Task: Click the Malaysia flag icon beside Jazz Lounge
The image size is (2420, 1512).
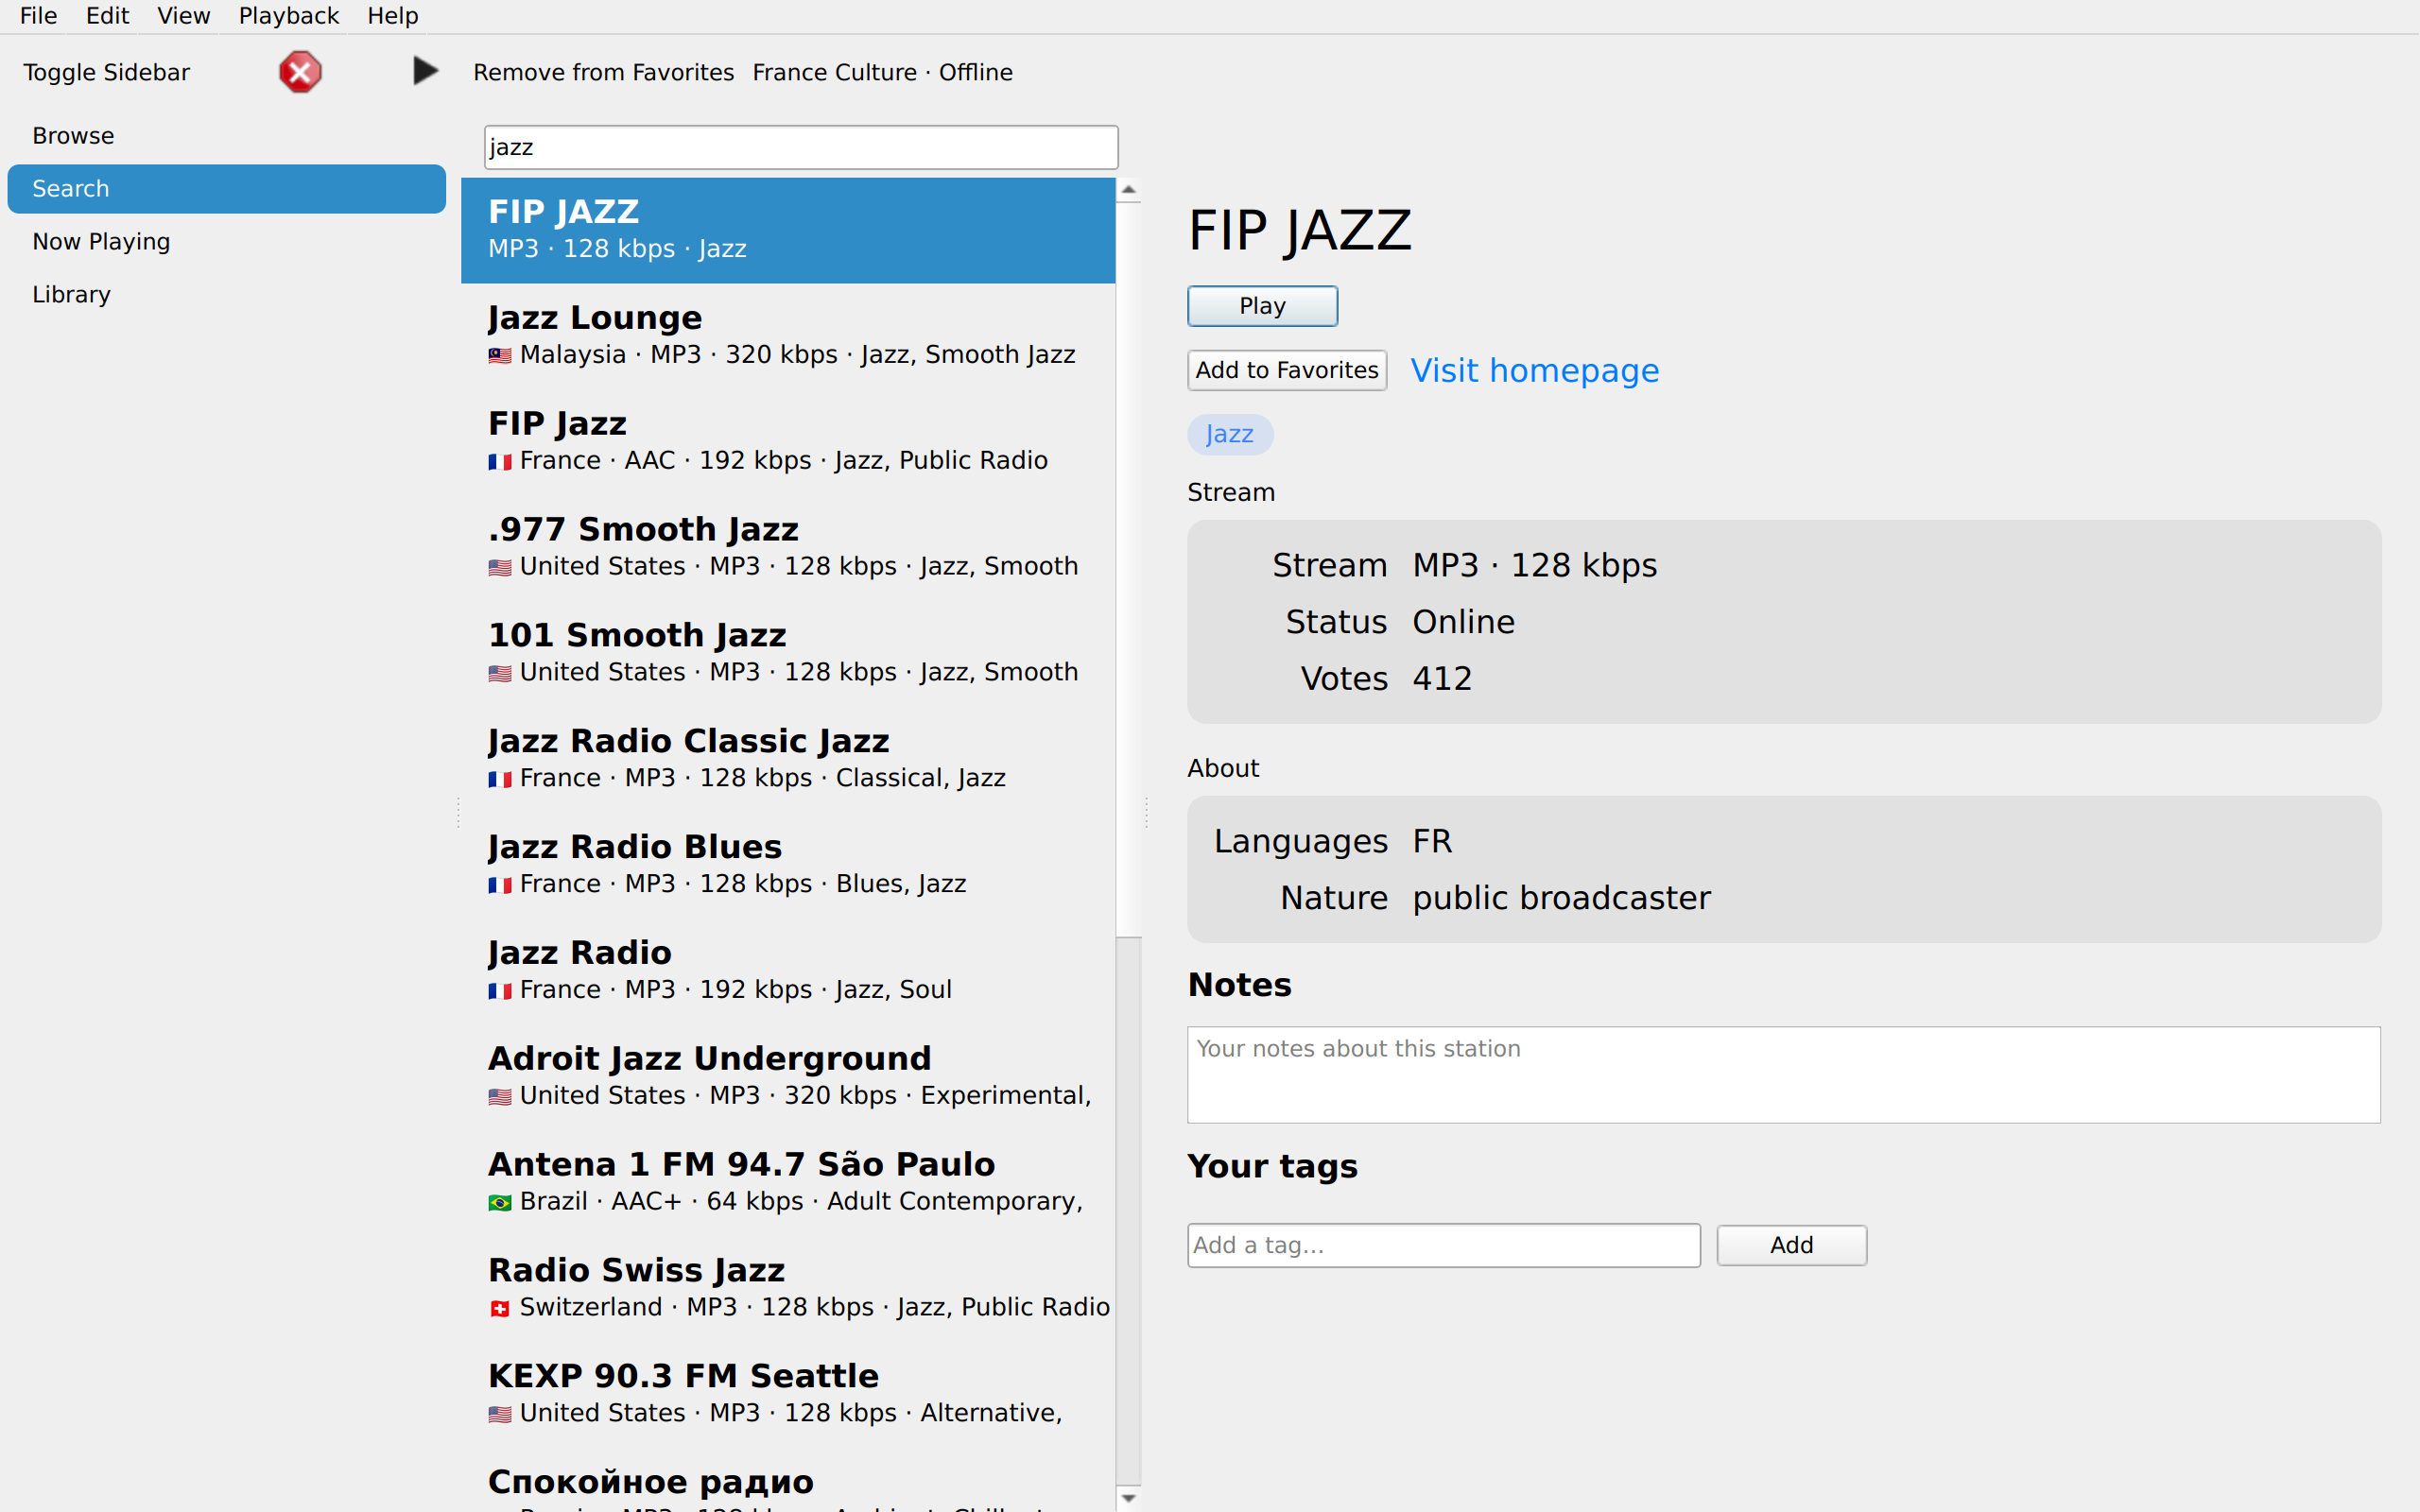Action: [500, 356]
